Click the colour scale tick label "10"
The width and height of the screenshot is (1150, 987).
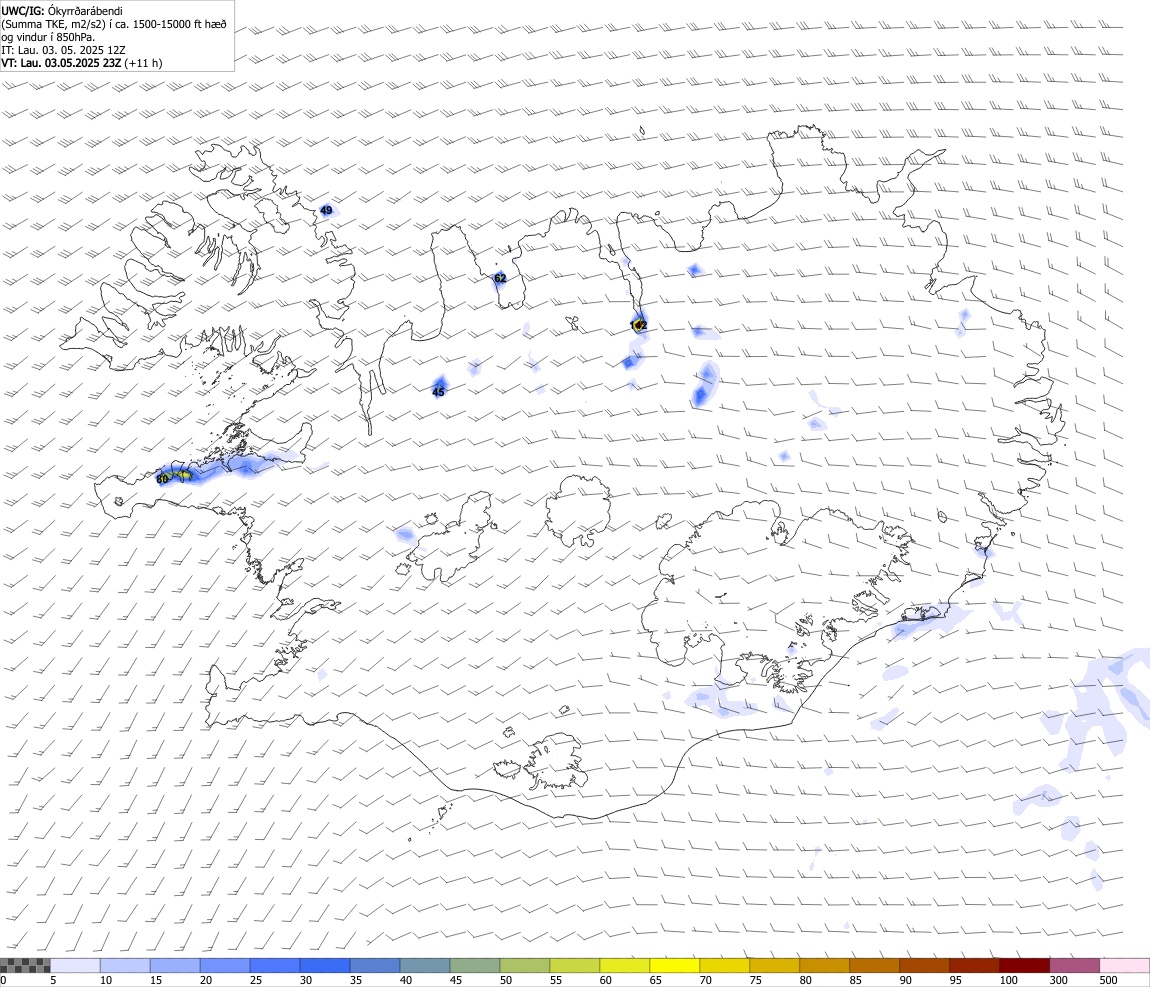click(x=106, y=980)
